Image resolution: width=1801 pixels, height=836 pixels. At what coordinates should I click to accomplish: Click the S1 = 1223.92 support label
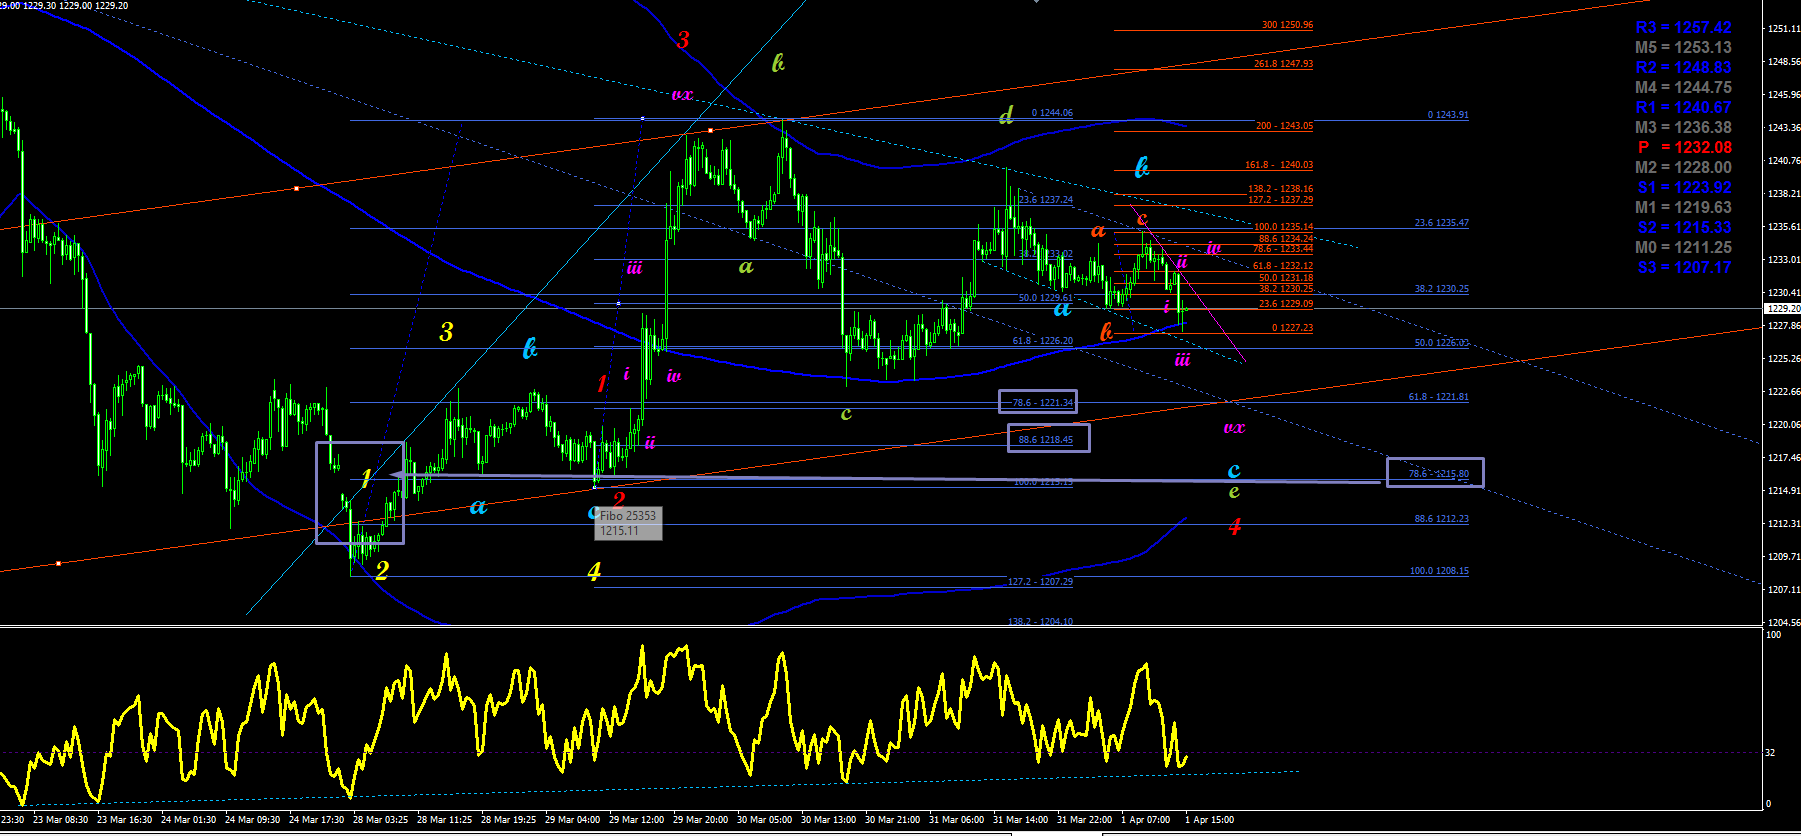[1684, 188]
